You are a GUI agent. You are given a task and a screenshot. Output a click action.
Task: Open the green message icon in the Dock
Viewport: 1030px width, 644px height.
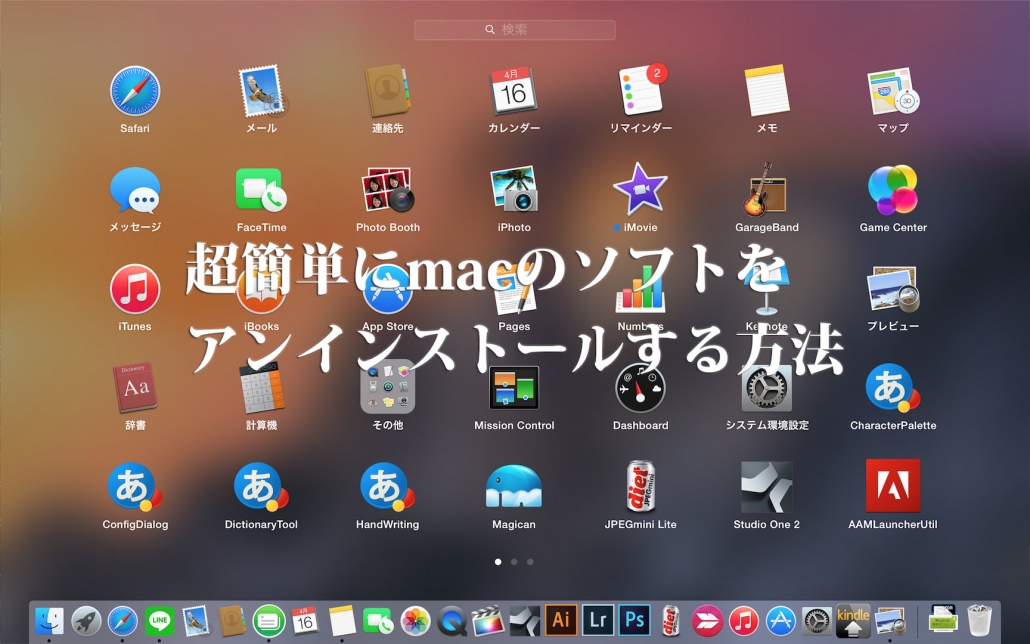pyautogui.click(x=269, y=620)
